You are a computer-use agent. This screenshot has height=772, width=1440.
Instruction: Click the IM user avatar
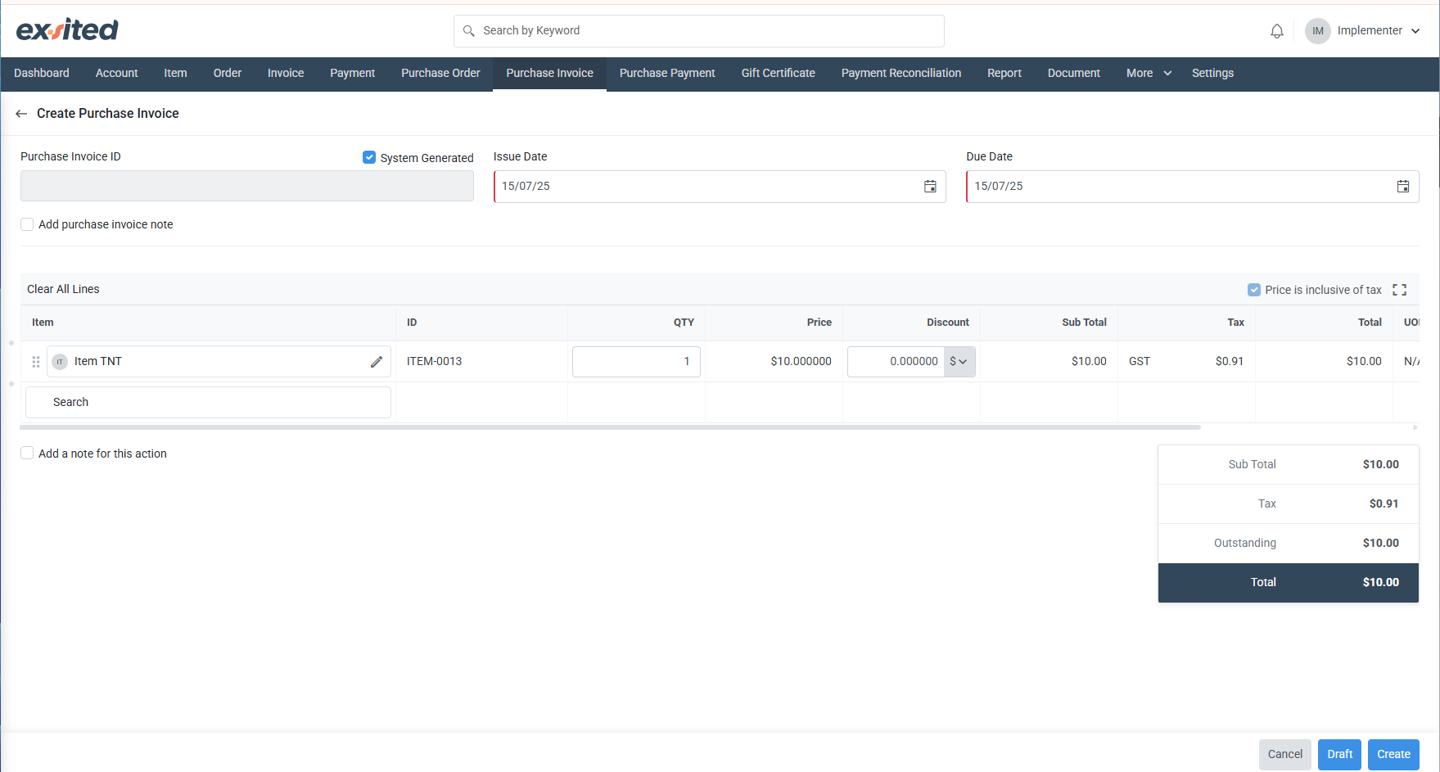[x=1318, y=31]
